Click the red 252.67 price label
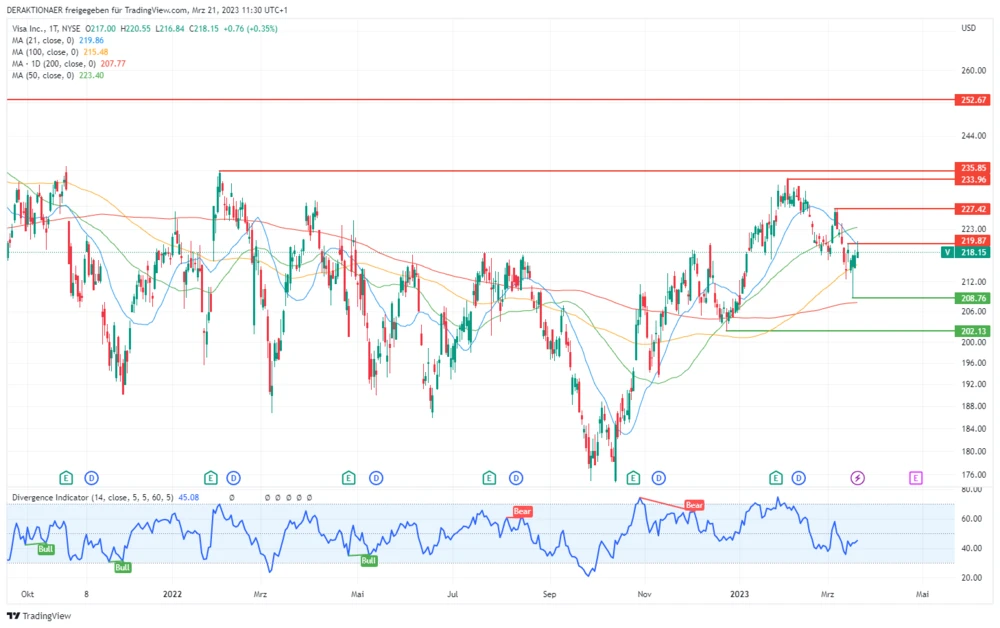The height and width of the screenshot is (628, 1000). (x=972, y=100)
